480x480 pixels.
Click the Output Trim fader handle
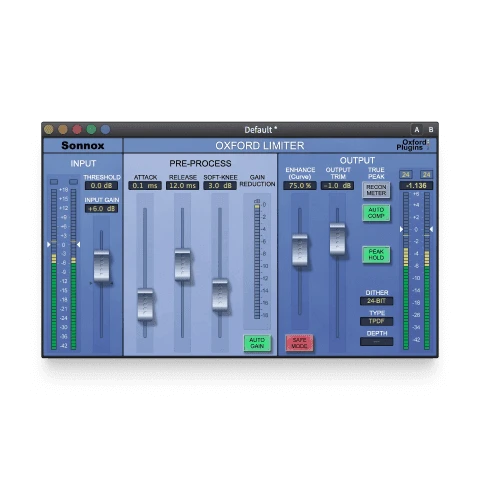click(x=337, y=239)
